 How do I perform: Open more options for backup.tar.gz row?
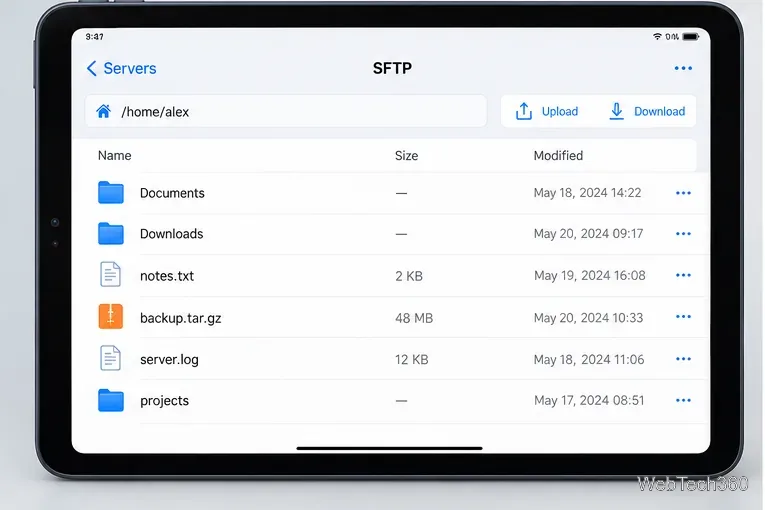[x=683, y=317]
